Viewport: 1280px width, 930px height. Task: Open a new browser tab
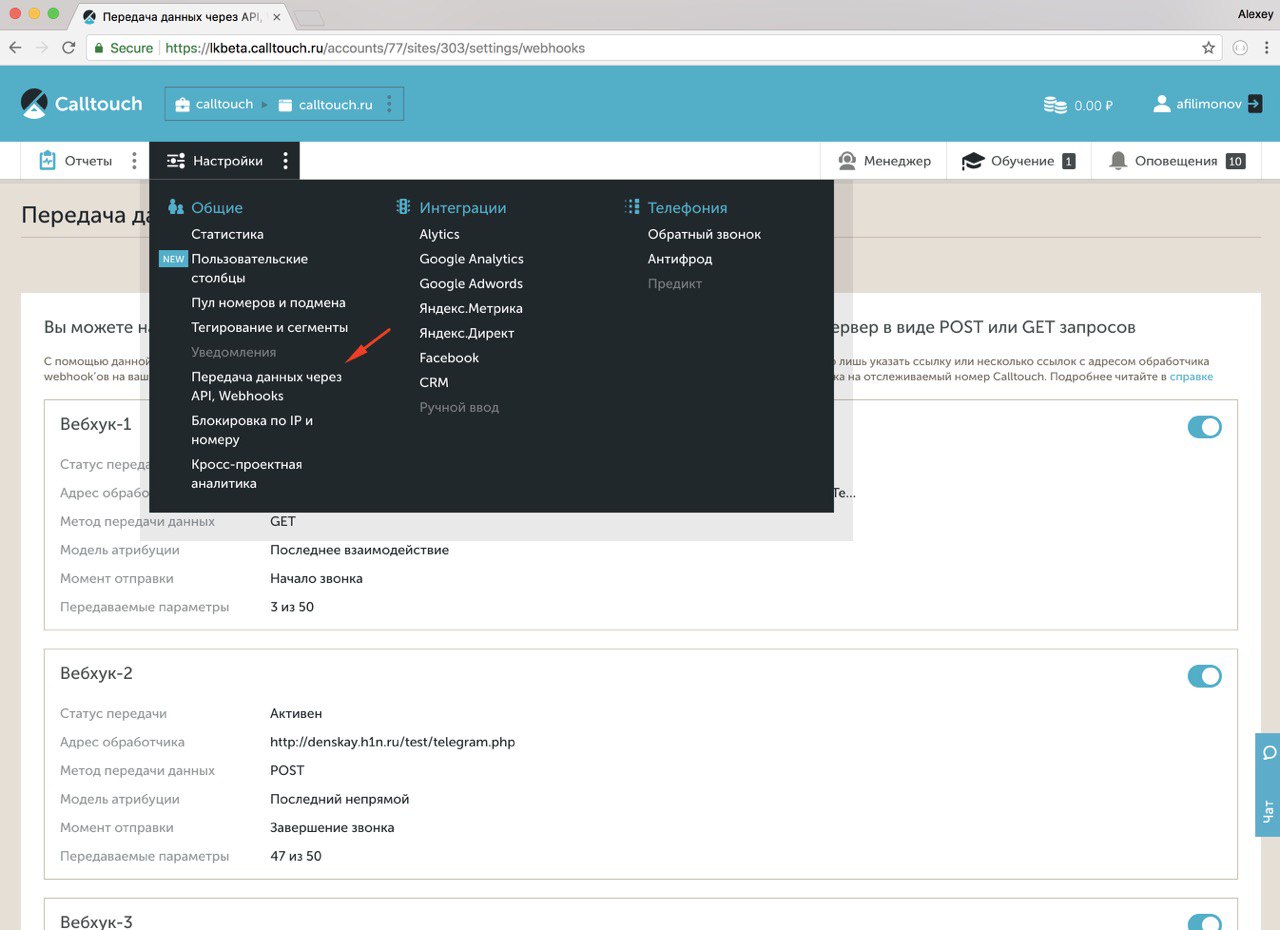pyautogui.click(x=309, y=18)
